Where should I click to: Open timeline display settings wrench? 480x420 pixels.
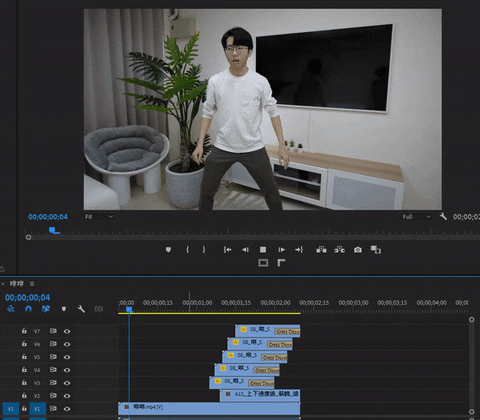click(81, 309)
